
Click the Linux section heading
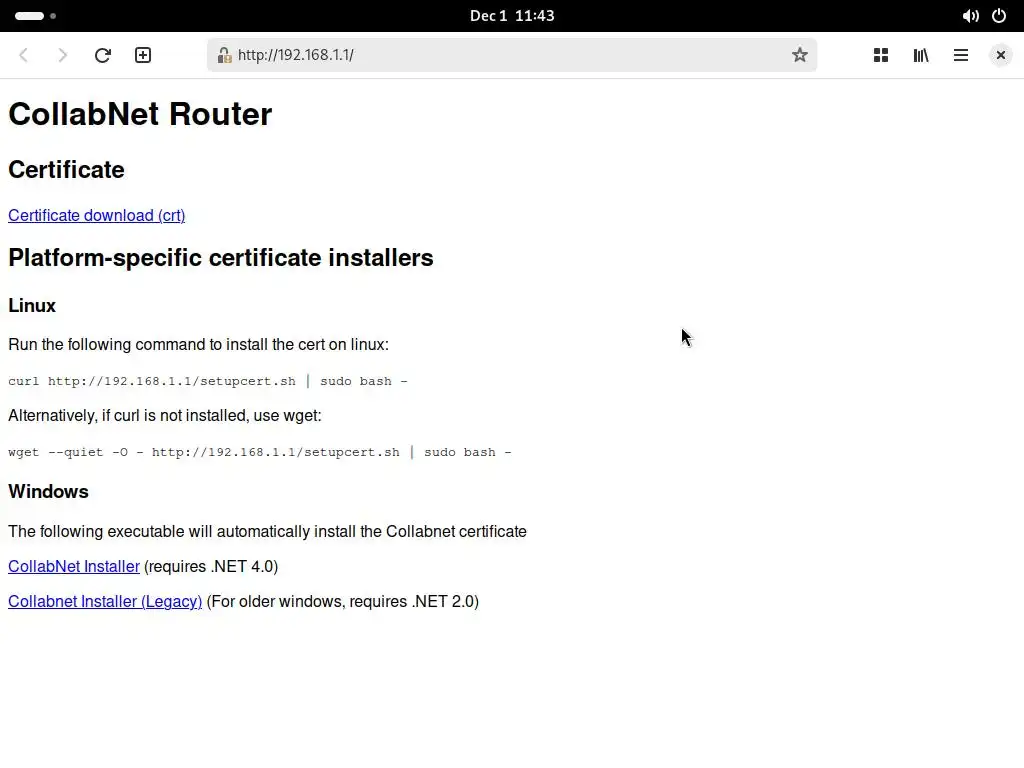pyautogui.click(x=32, y=306)
